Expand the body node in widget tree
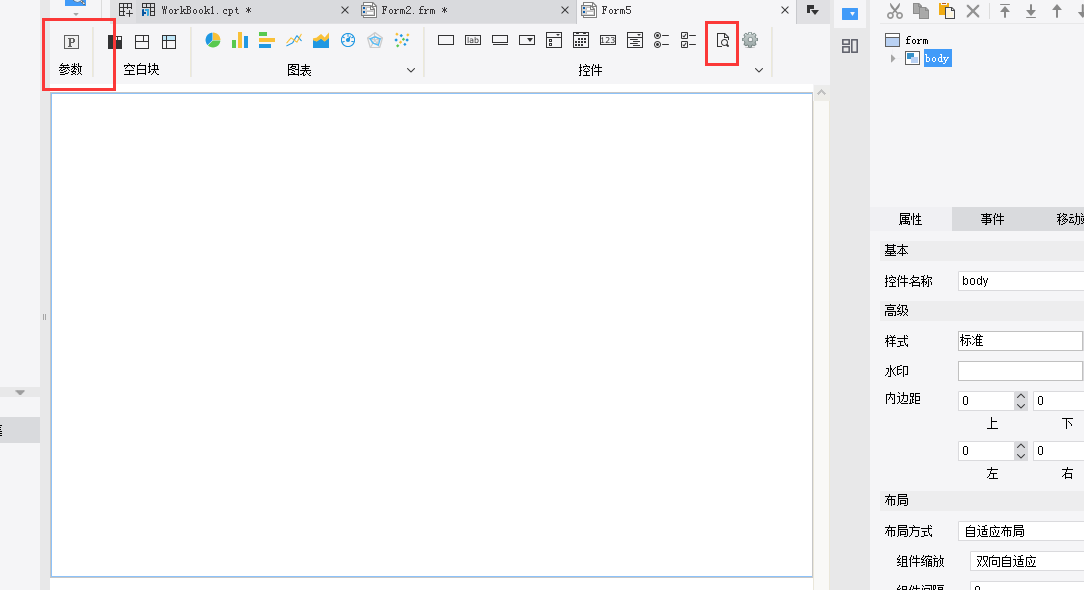The image size is (1084, 590). pyautogui.click(x=893, y=58)
